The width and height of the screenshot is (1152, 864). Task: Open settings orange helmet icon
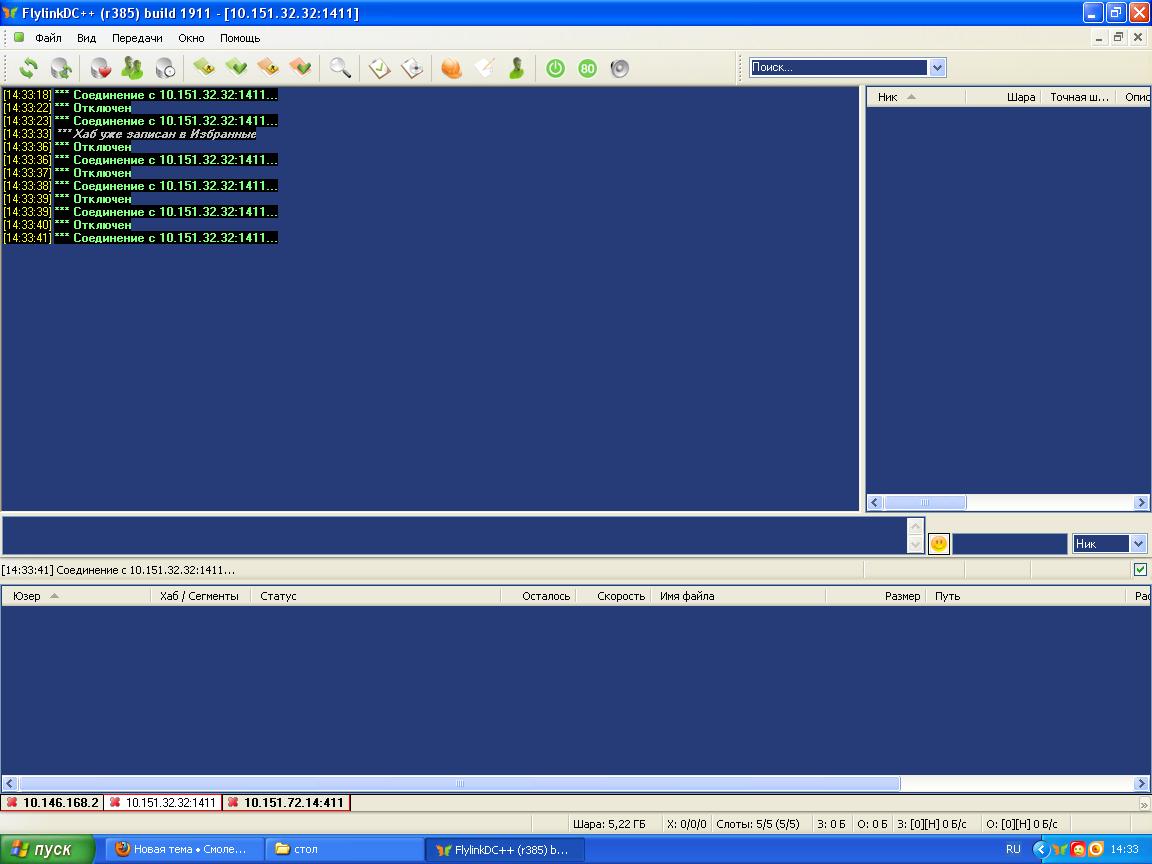click(x=451, y=68)
